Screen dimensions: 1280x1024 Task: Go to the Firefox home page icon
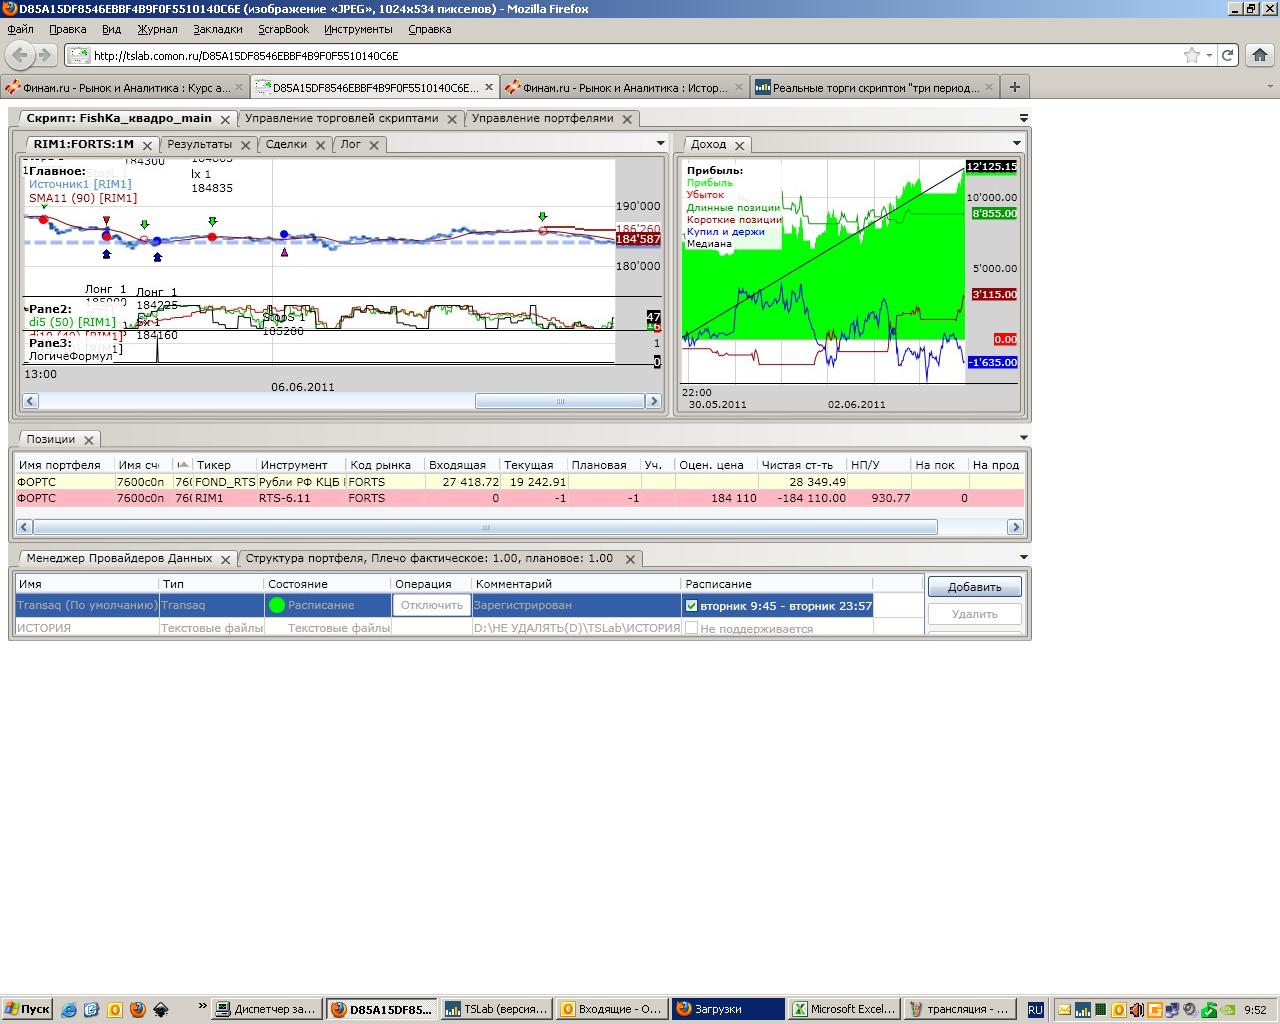point(1260,55)
